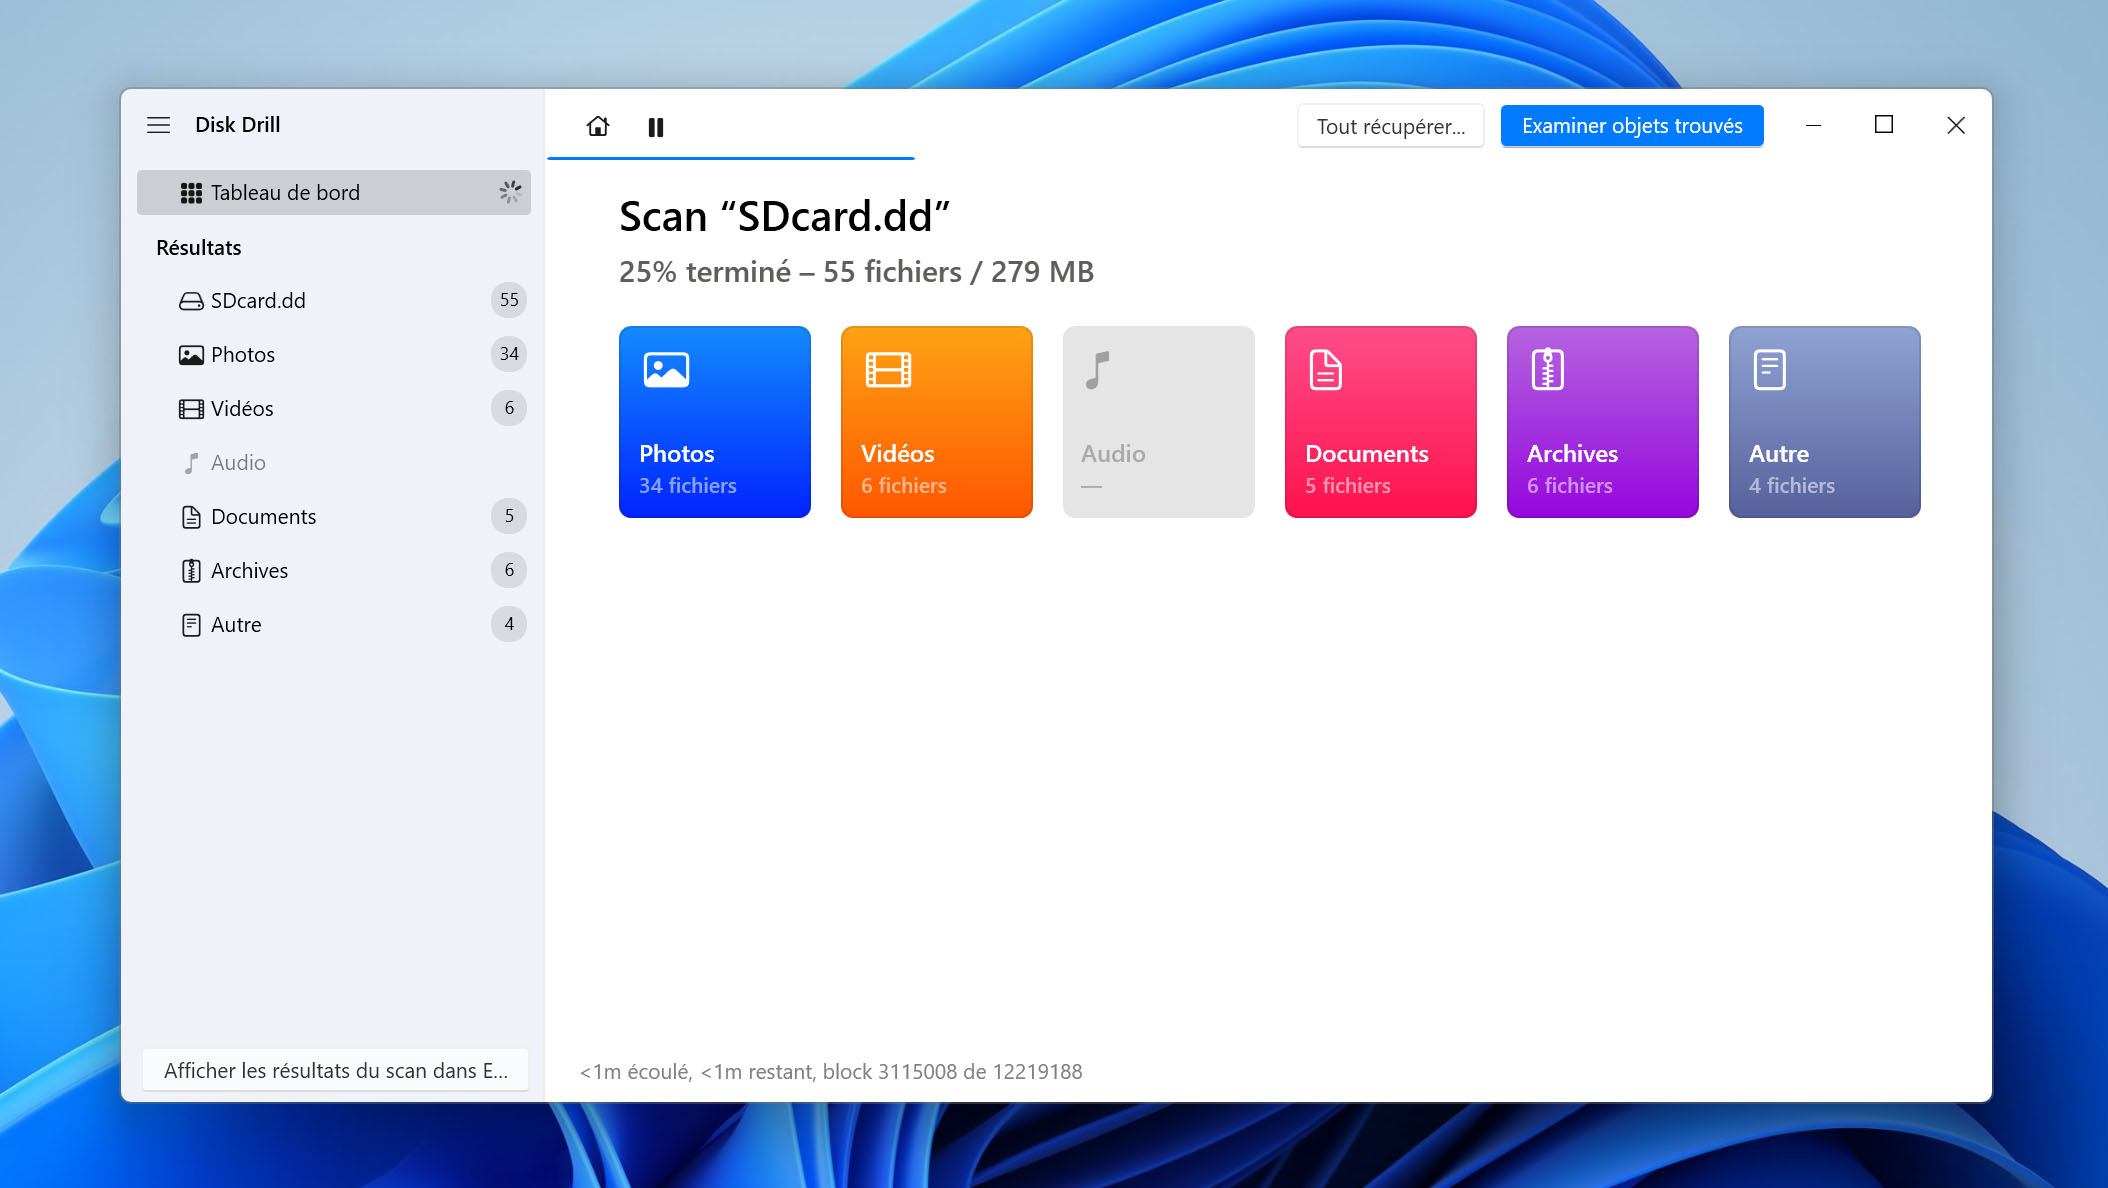The height and width of the screenshot is (1188, 2108).
Task: Open the greyed Audio card
Action: (1159, 422)
